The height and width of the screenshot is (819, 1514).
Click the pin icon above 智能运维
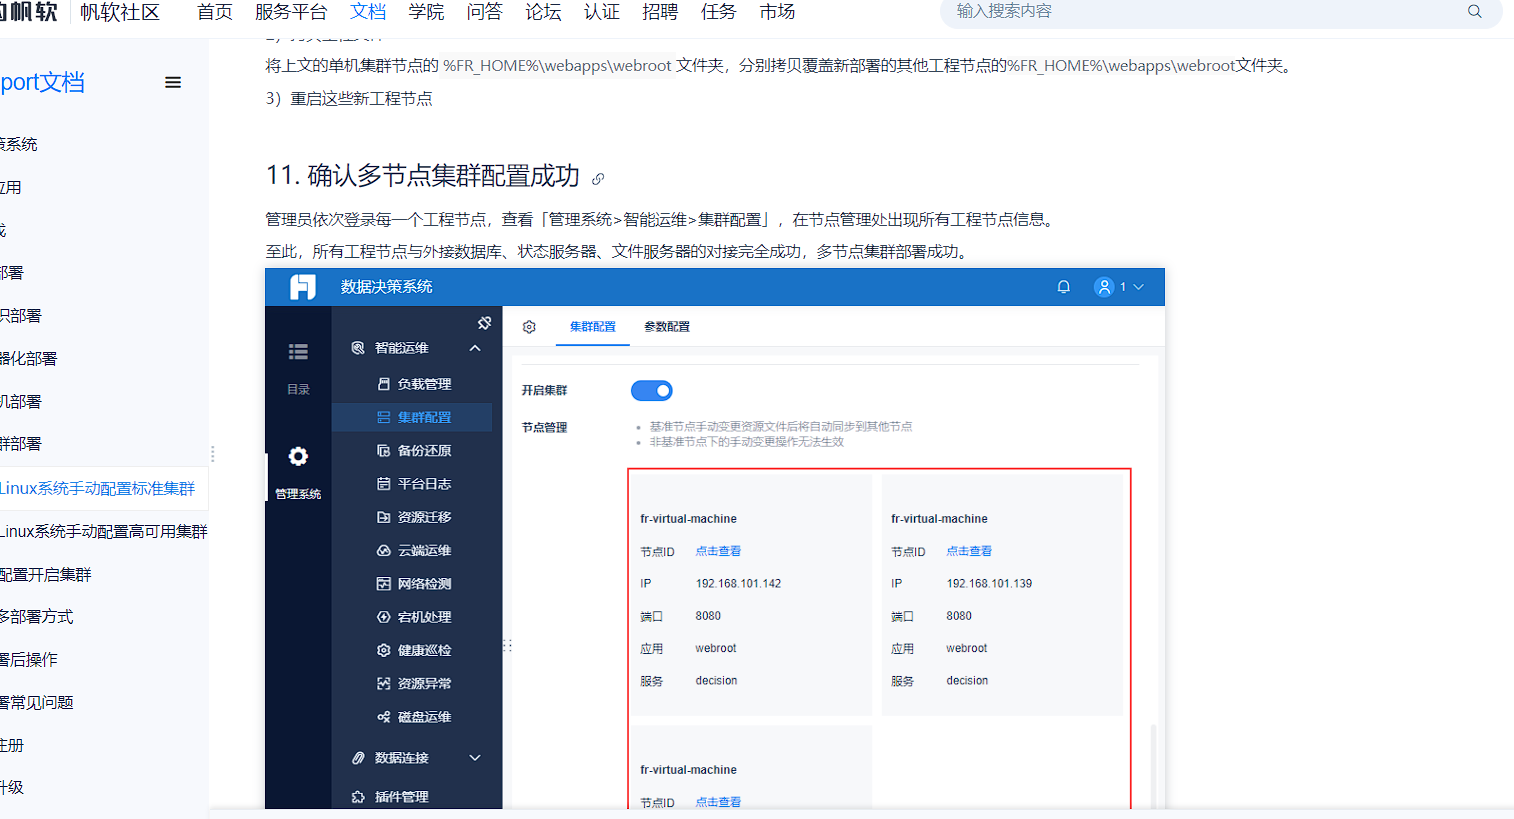[484, 323]
